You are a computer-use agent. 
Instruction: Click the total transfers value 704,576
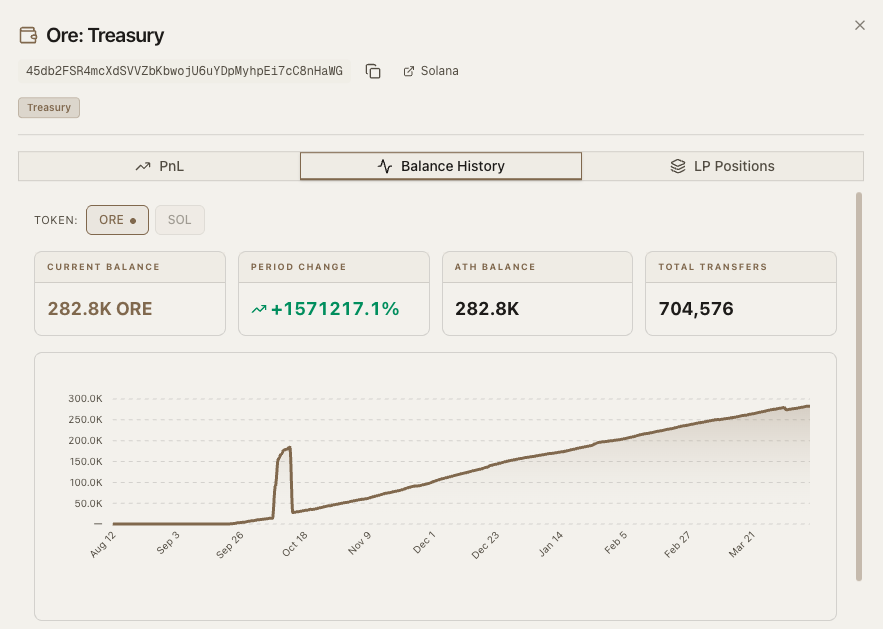point(696,309)
